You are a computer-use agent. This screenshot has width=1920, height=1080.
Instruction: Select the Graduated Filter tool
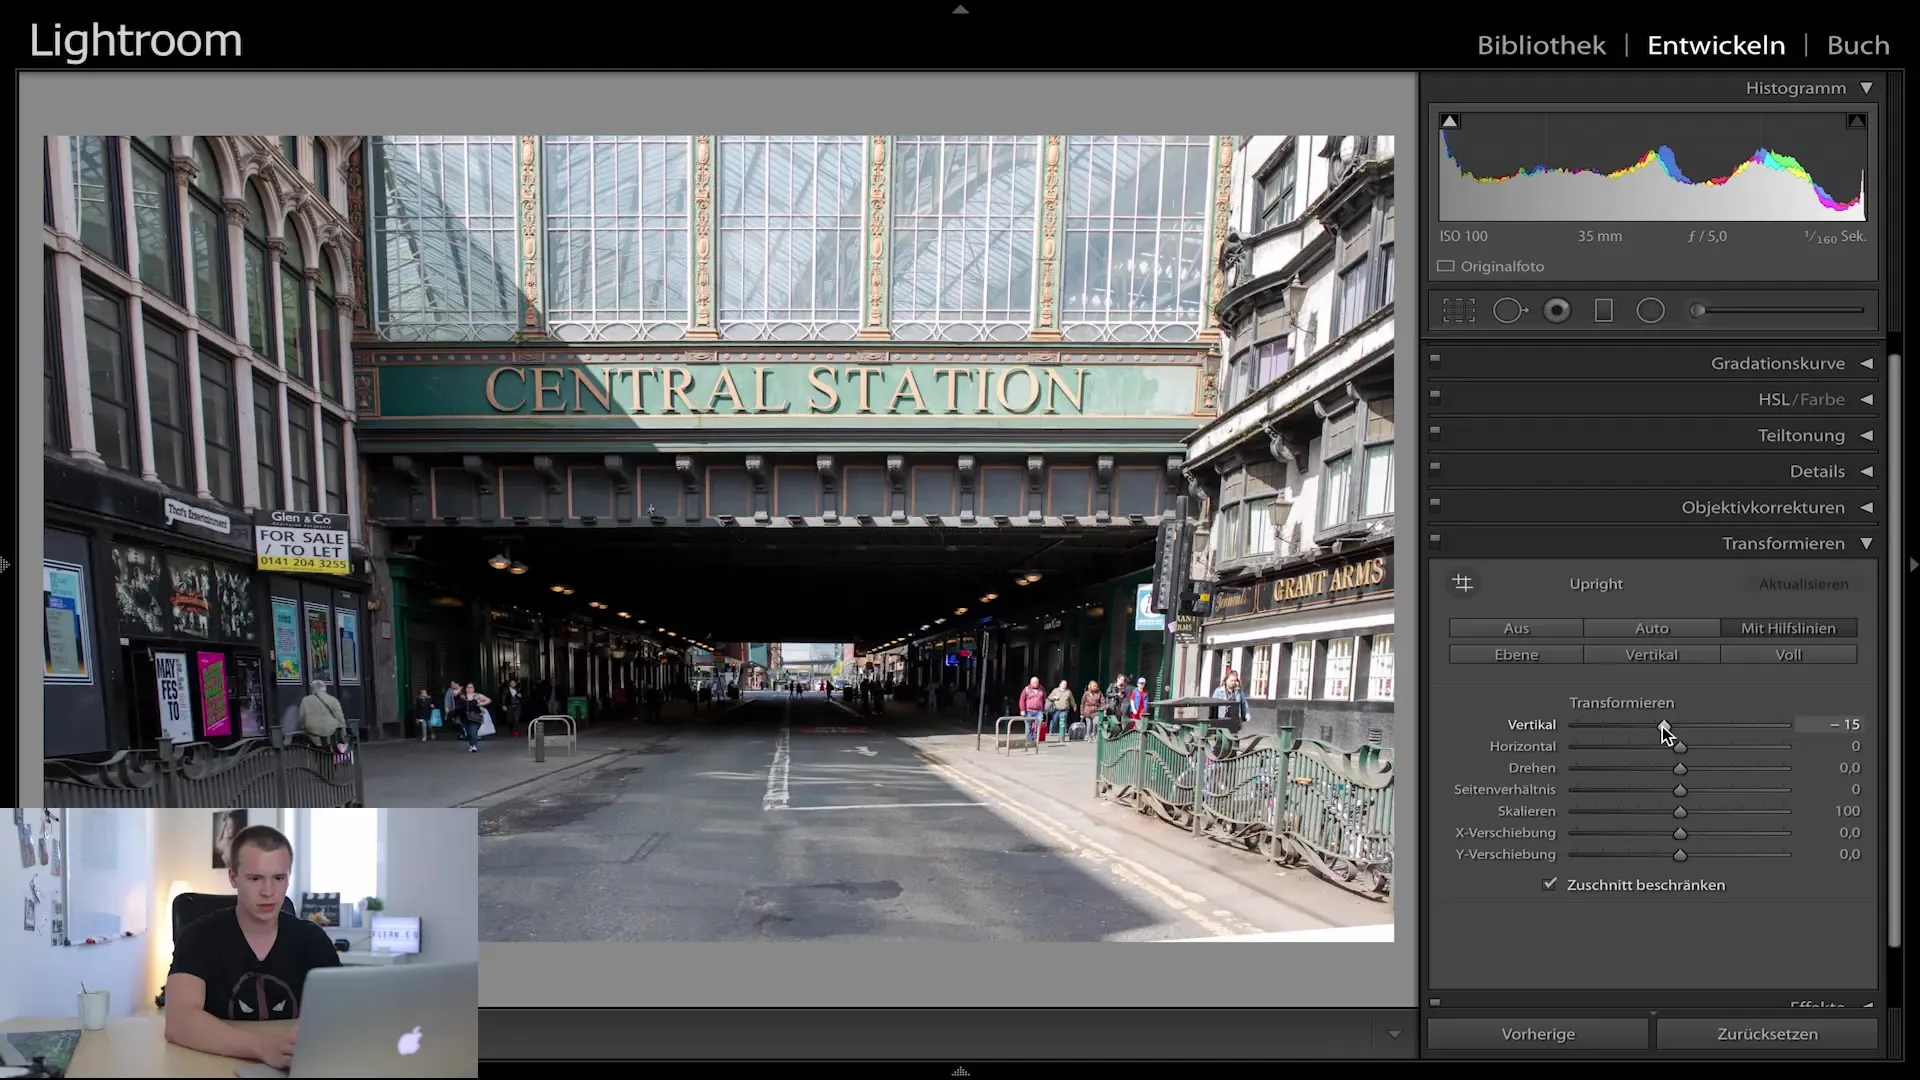(1604, 311)
